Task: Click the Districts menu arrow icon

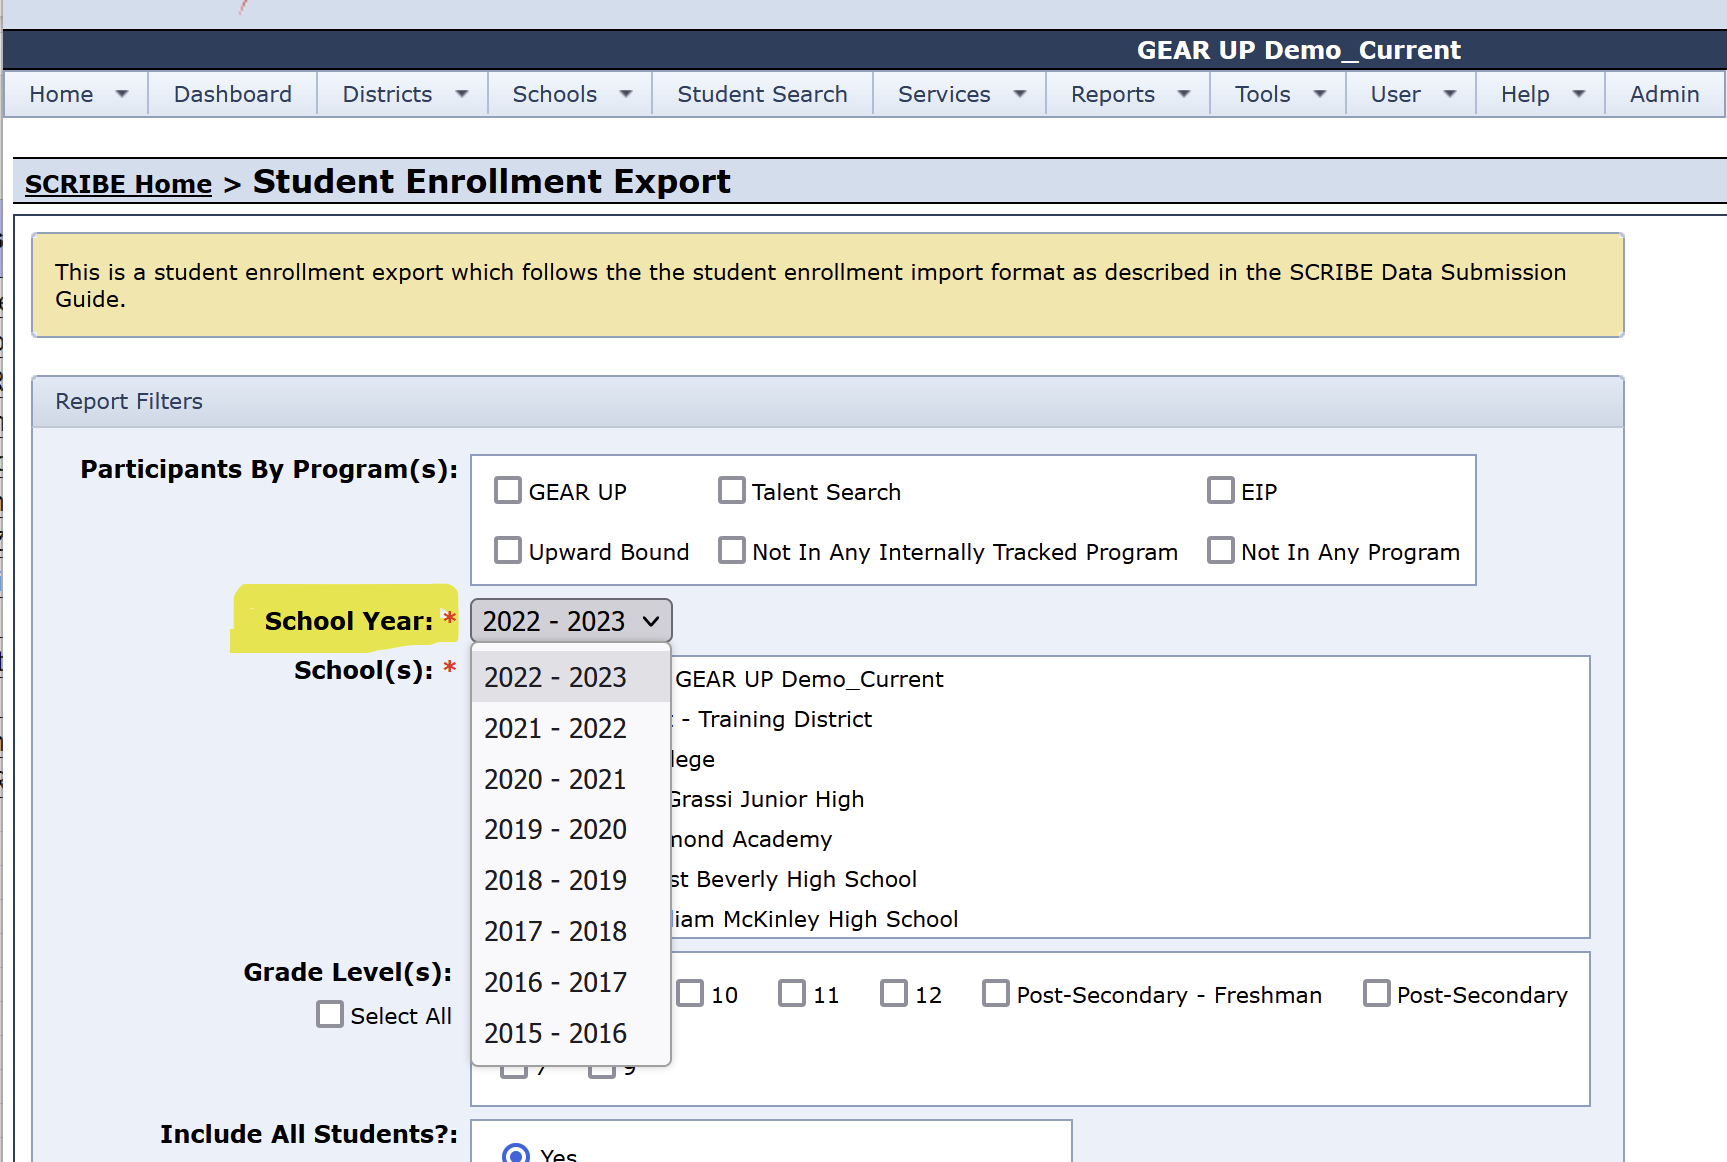Action: pos(462,94)
